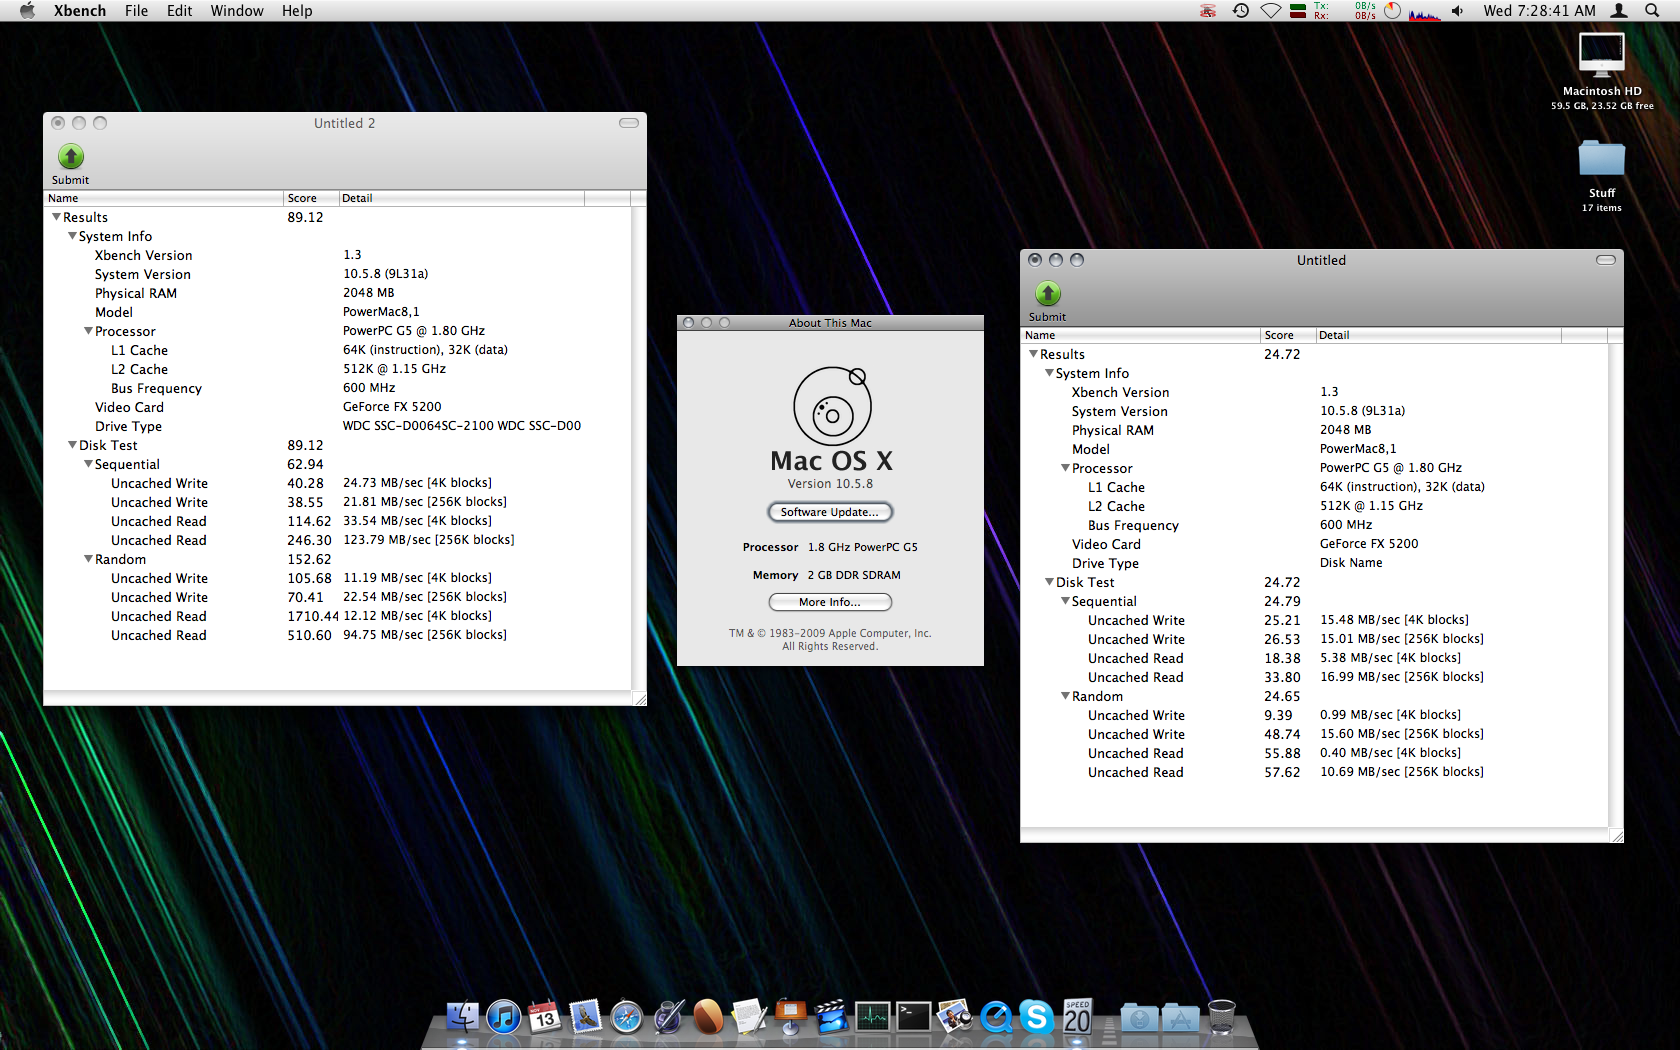Collapse Results in Untitled window
Viewport: 1680px width, 1050px height.
click(1033, 354)
